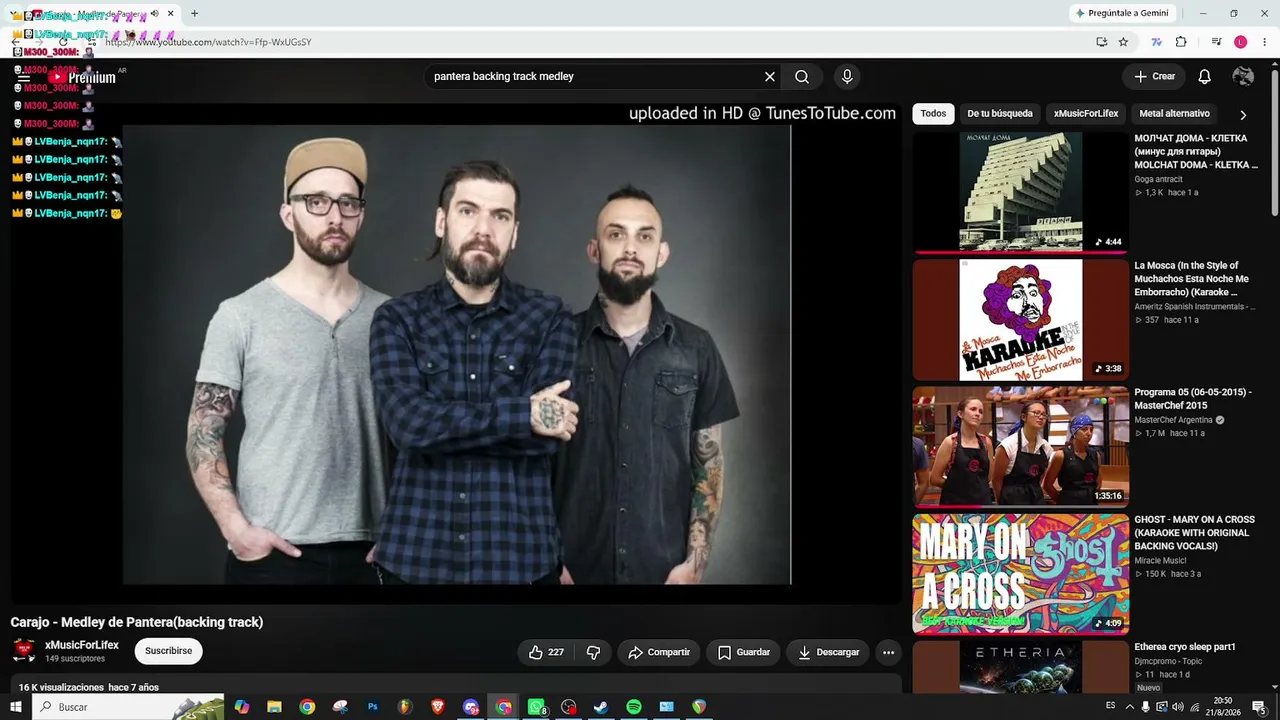Open volume control in system tray
Image resolution: width=1280 pixels, height=720 pixels.
click(x=1178, y=707)
